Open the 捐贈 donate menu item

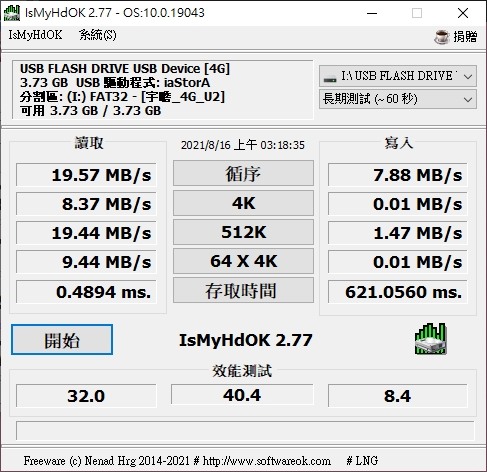[465, 36]
